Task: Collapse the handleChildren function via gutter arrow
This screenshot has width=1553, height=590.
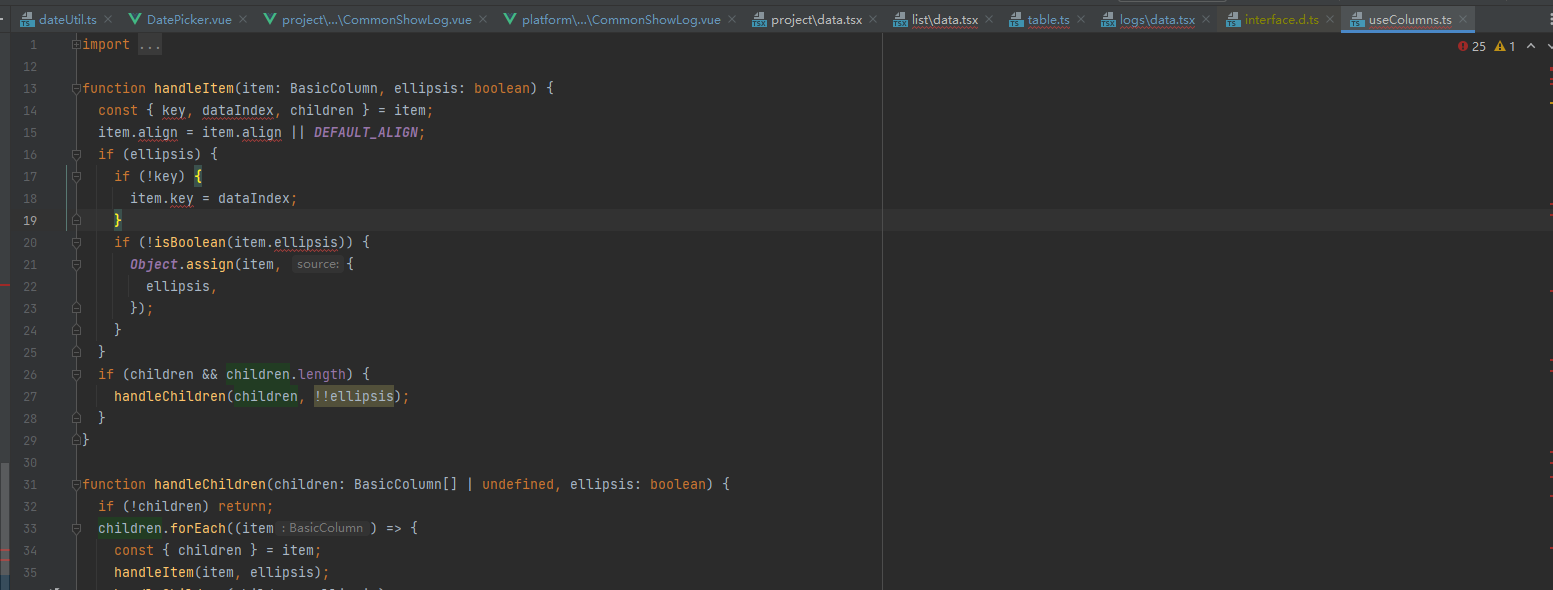Action: pos(75,484)
